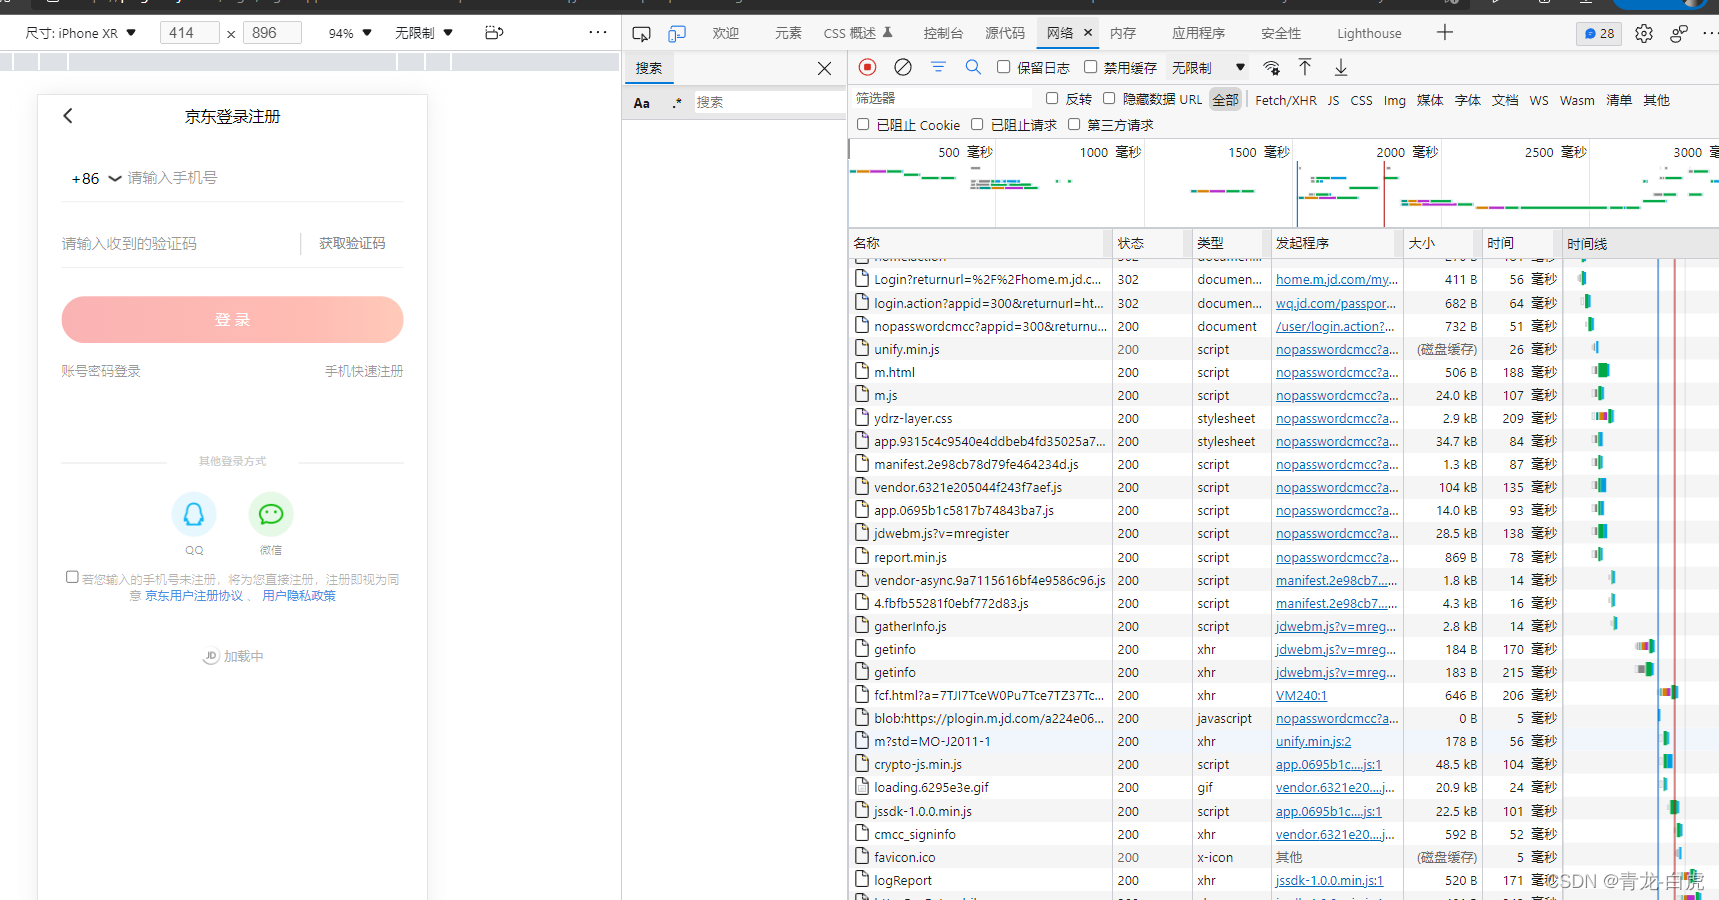
Task: Click the export HAR download arrow
Action: click(x=1341, y=67)
